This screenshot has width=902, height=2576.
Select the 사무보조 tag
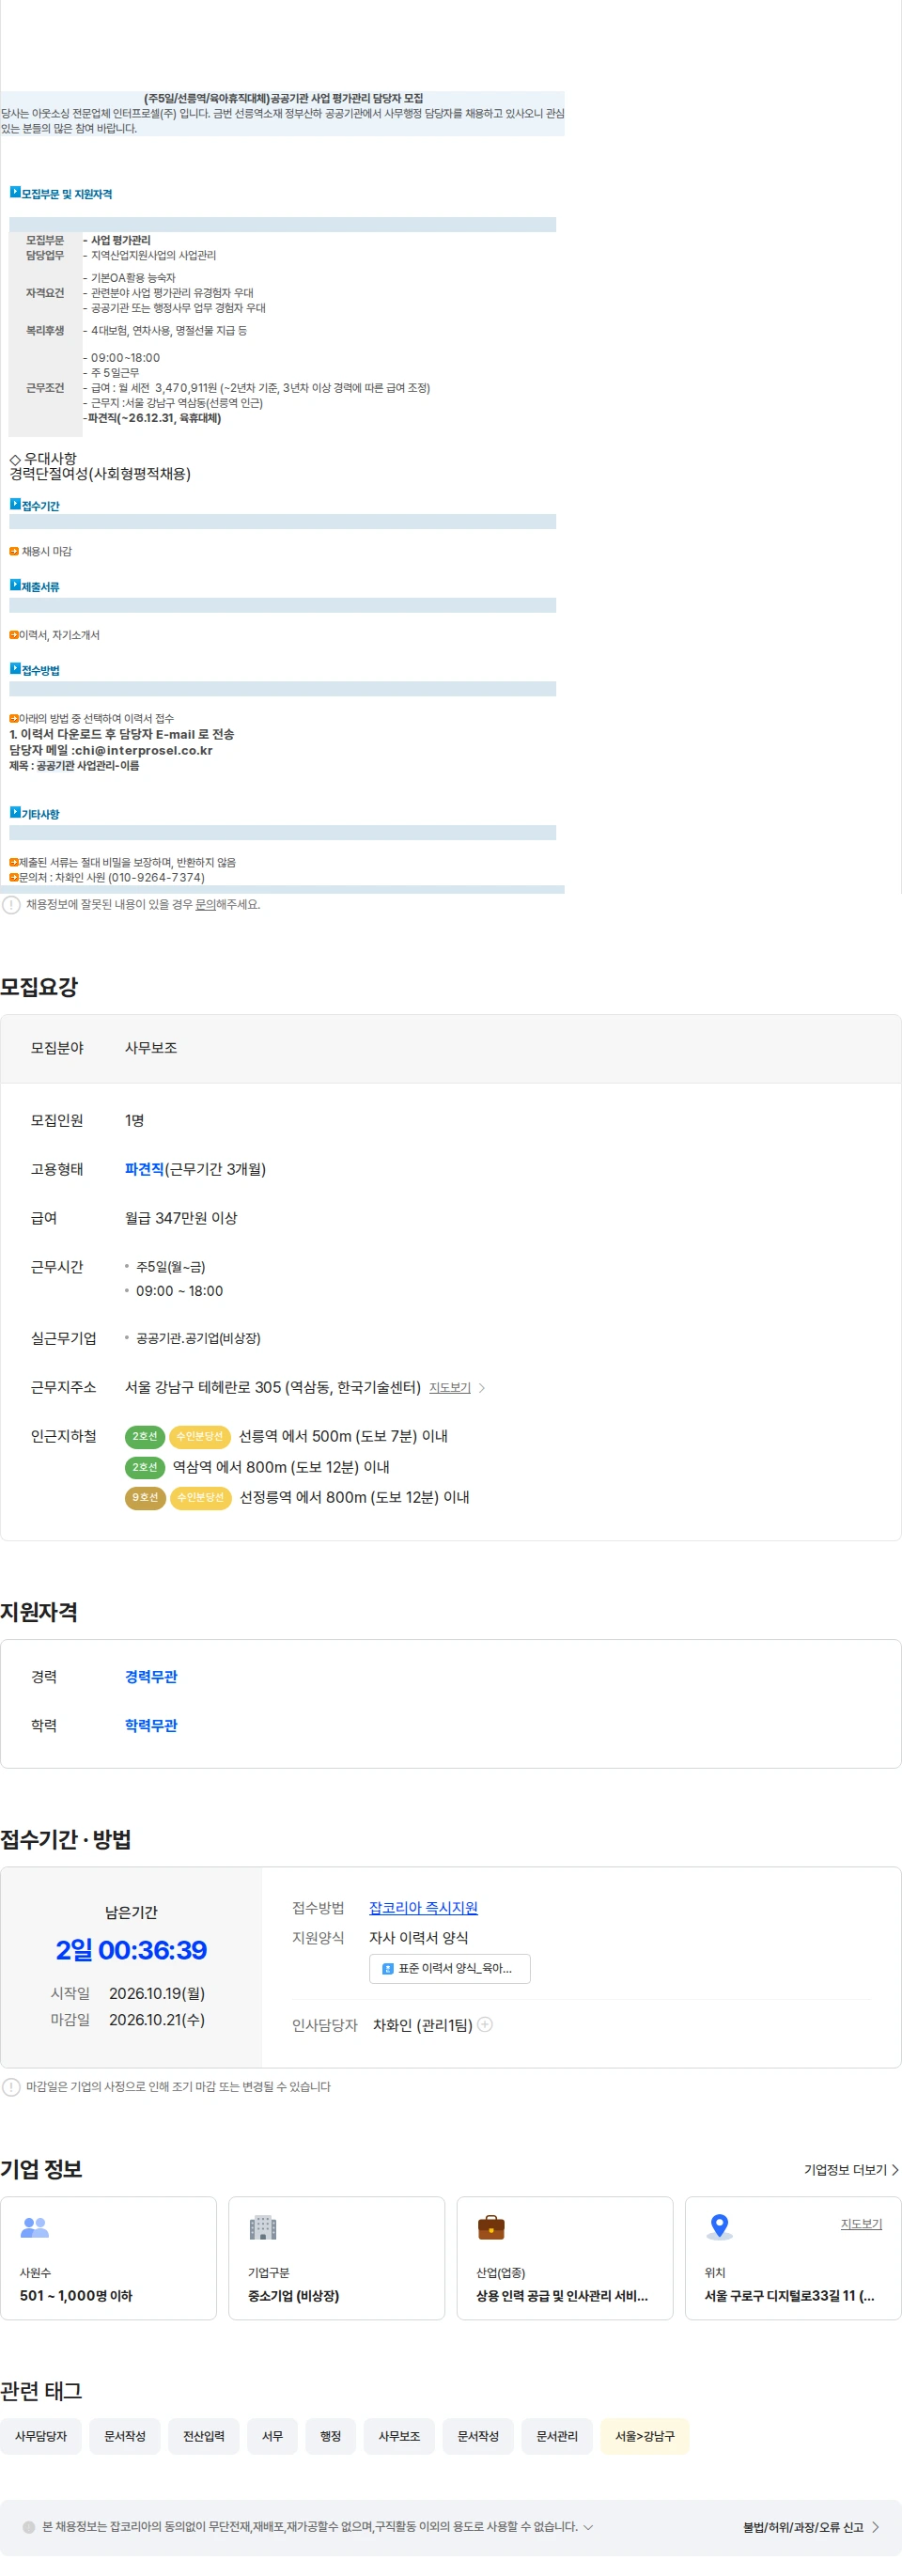399,2437
